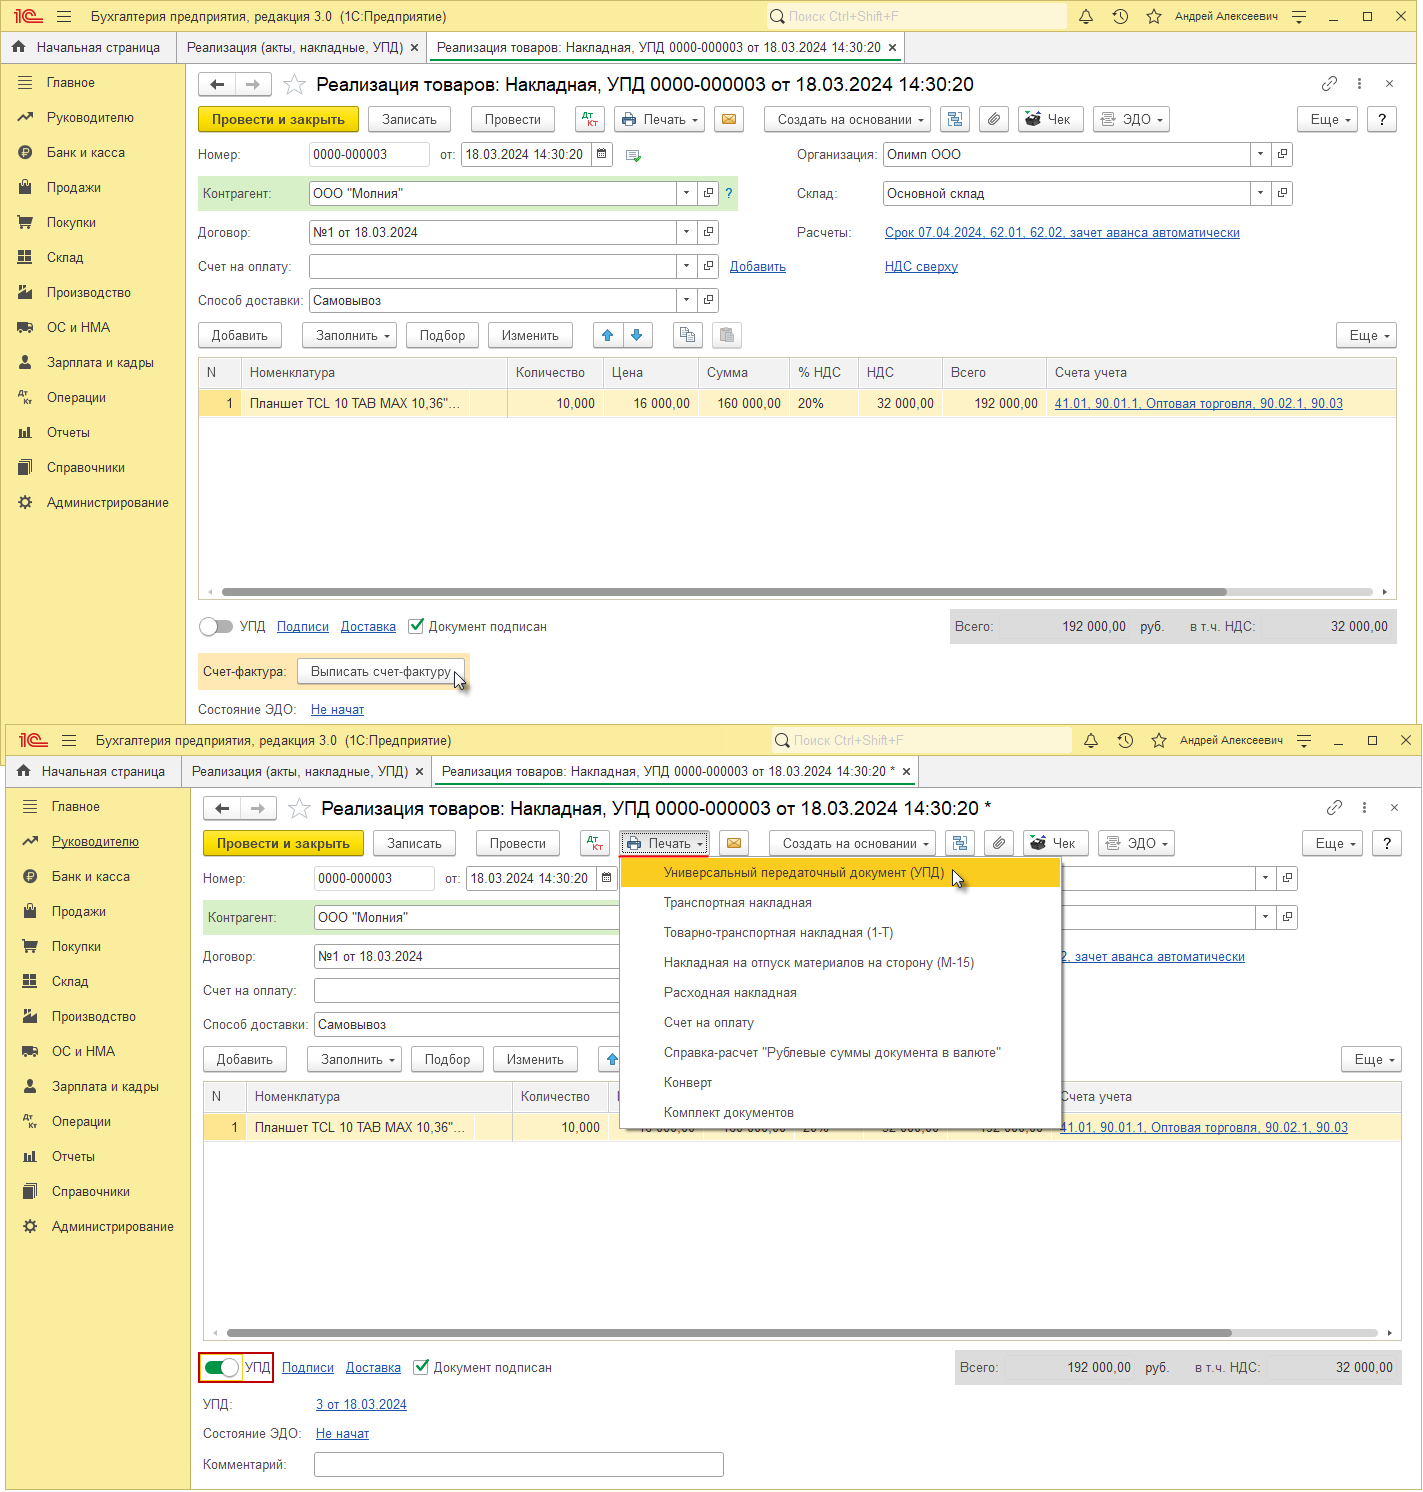Click 192 000,00 Всего cell in top table
The width and height of the screenshot is (1423, 1492).
pos(992,403)
